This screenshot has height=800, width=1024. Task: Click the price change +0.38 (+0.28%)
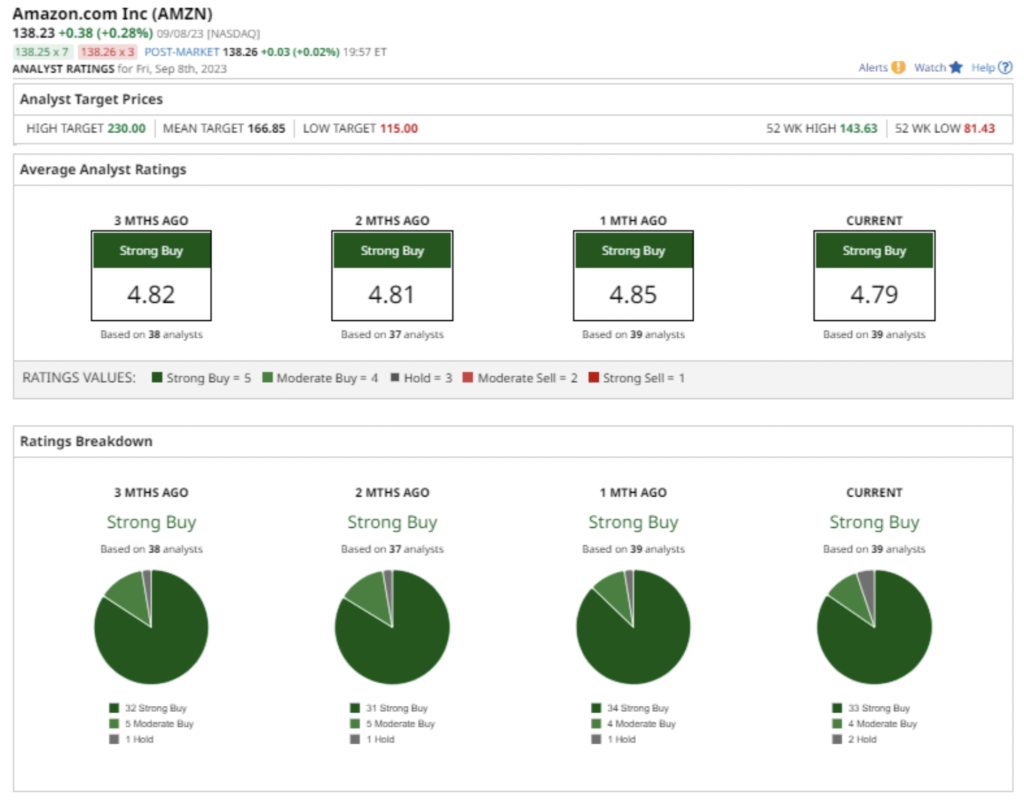[106, 33]
